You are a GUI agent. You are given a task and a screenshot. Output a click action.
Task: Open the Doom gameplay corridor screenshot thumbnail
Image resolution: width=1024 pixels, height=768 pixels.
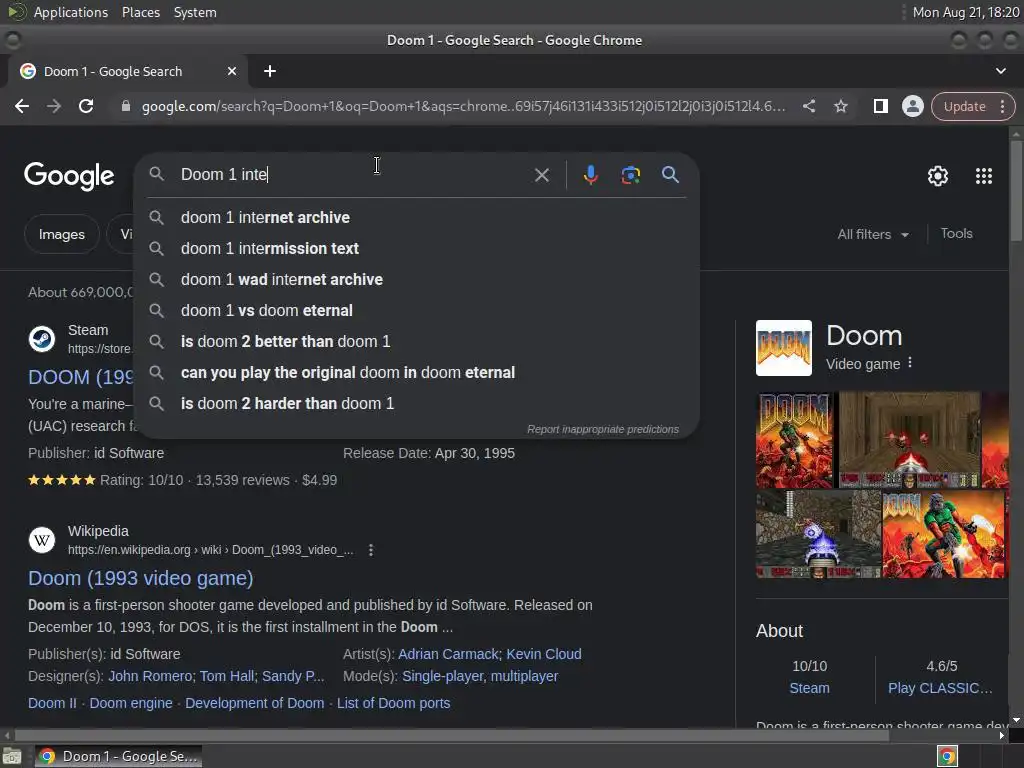(909, 440)
